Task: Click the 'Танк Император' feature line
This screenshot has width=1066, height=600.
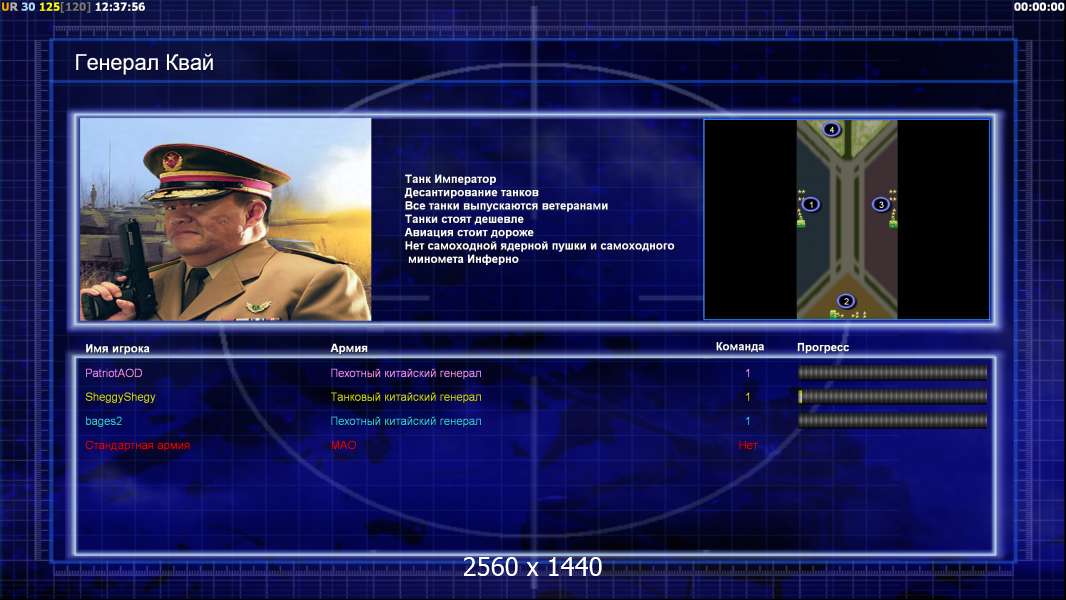Action: (450, 179)
